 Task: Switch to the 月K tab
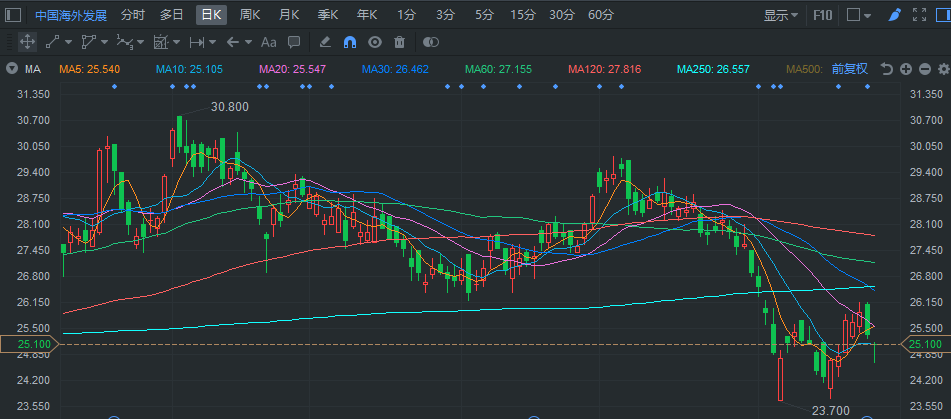coord(289,15)
